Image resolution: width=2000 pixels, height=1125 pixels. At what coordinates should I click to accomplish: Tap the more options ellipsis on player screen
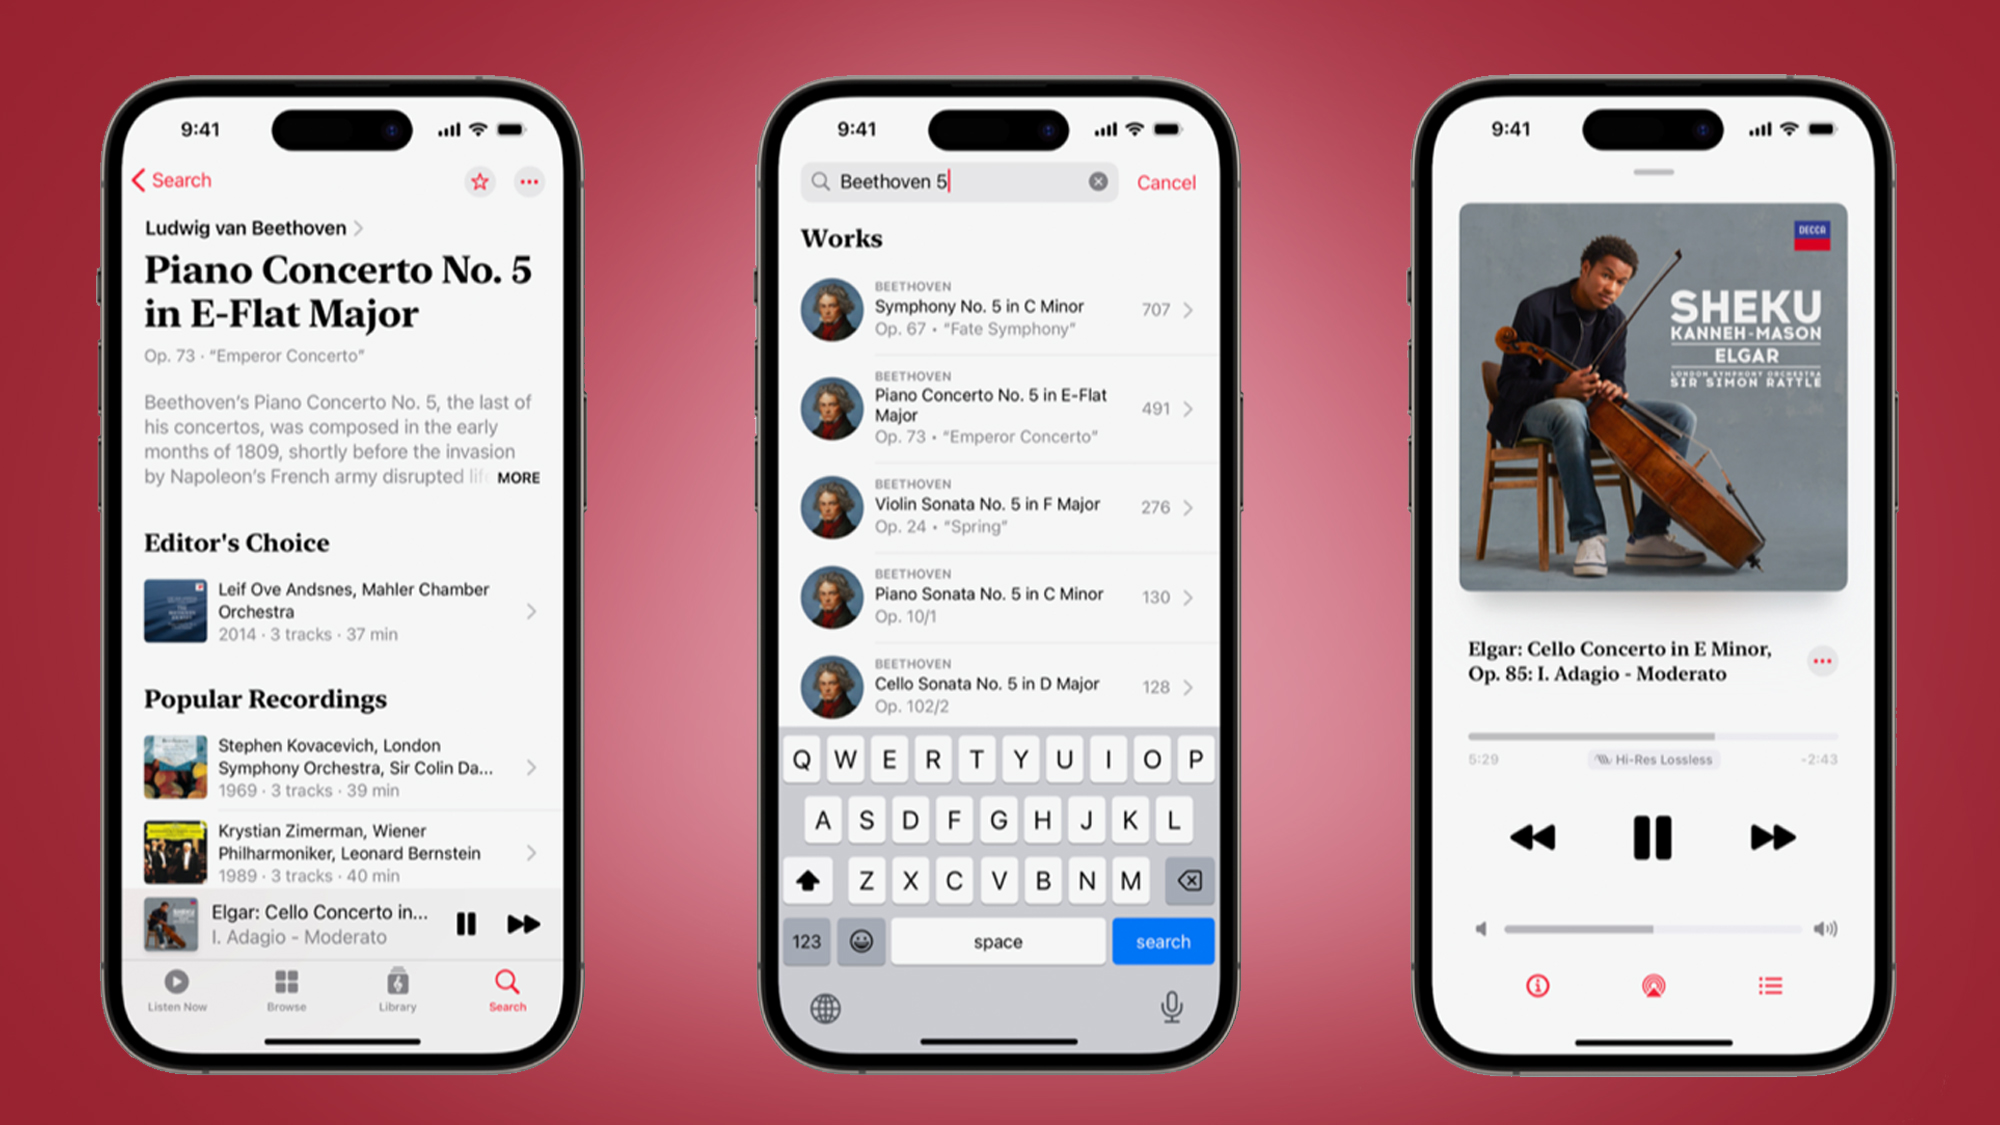(x=1823, y=662)
